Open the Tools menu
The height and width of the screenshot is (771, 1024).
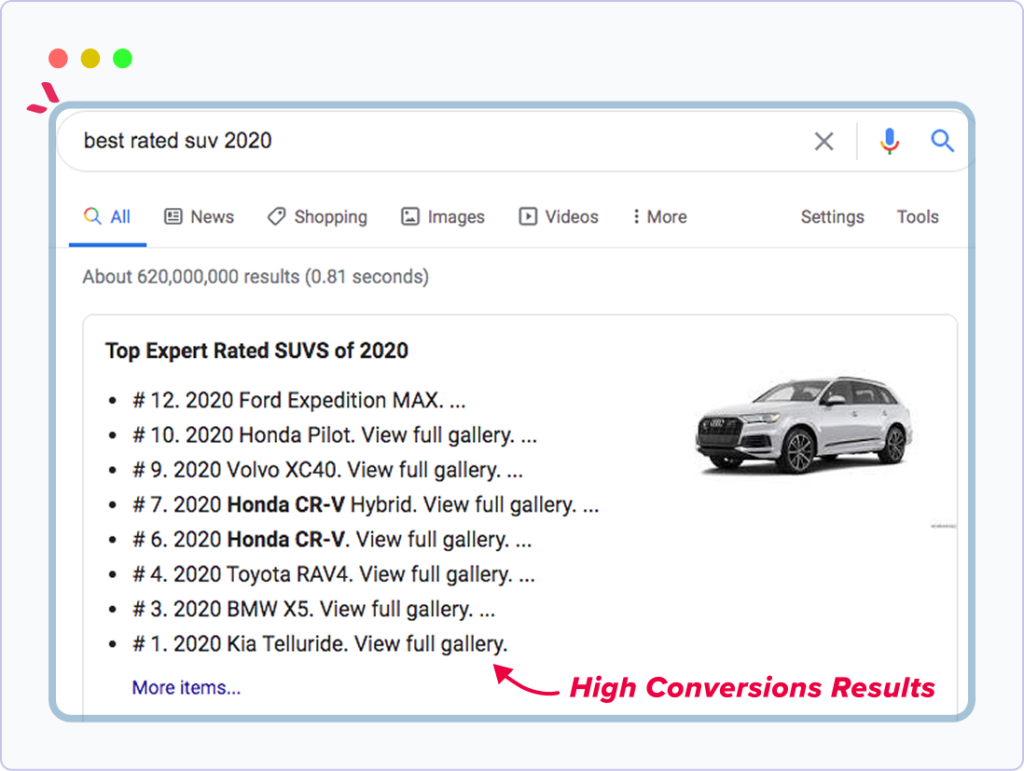(917, 217)
